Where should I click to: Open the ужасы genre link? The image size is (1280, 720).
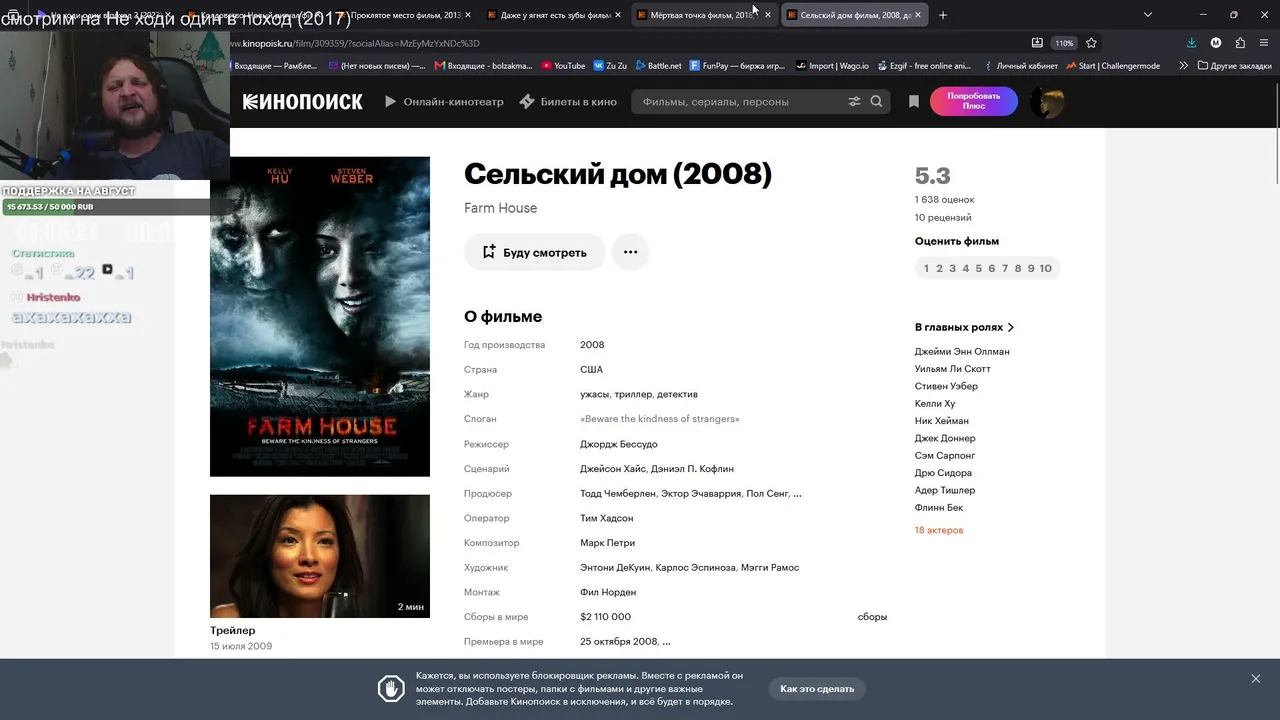594,394
